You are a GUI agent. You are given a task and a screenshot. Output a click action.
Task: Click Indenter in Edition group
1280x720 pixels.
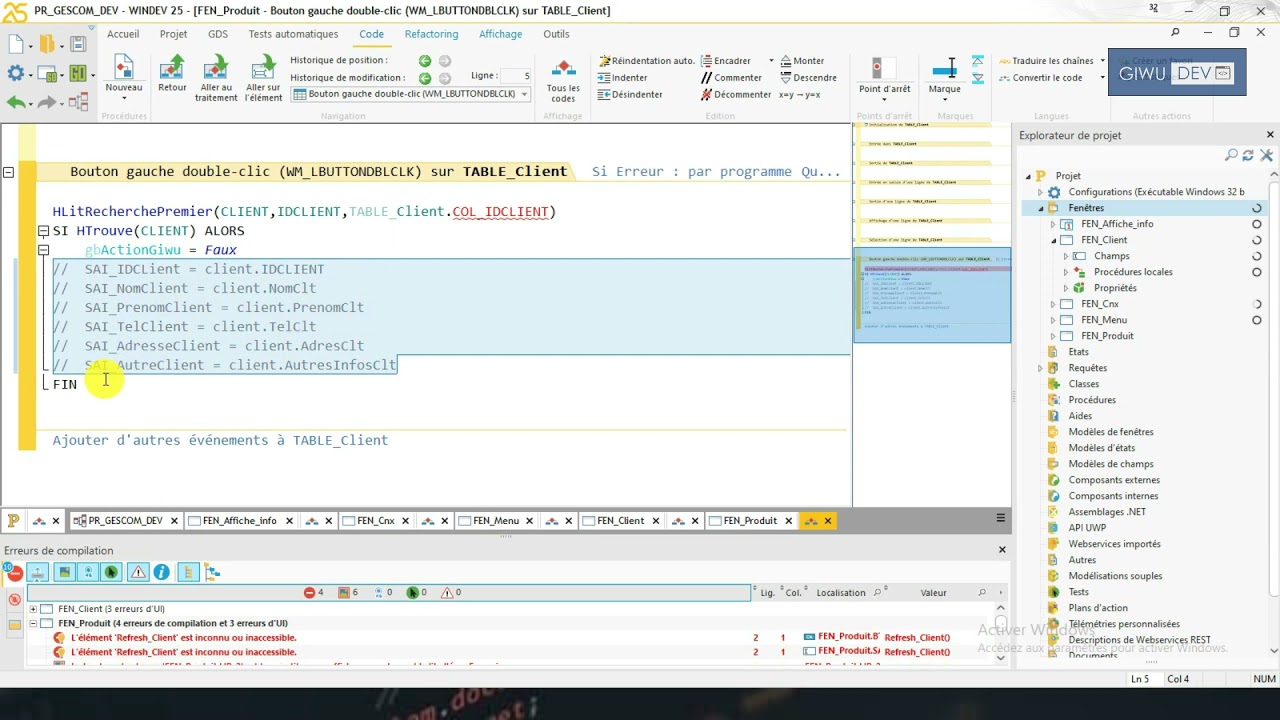coord(623,78)
